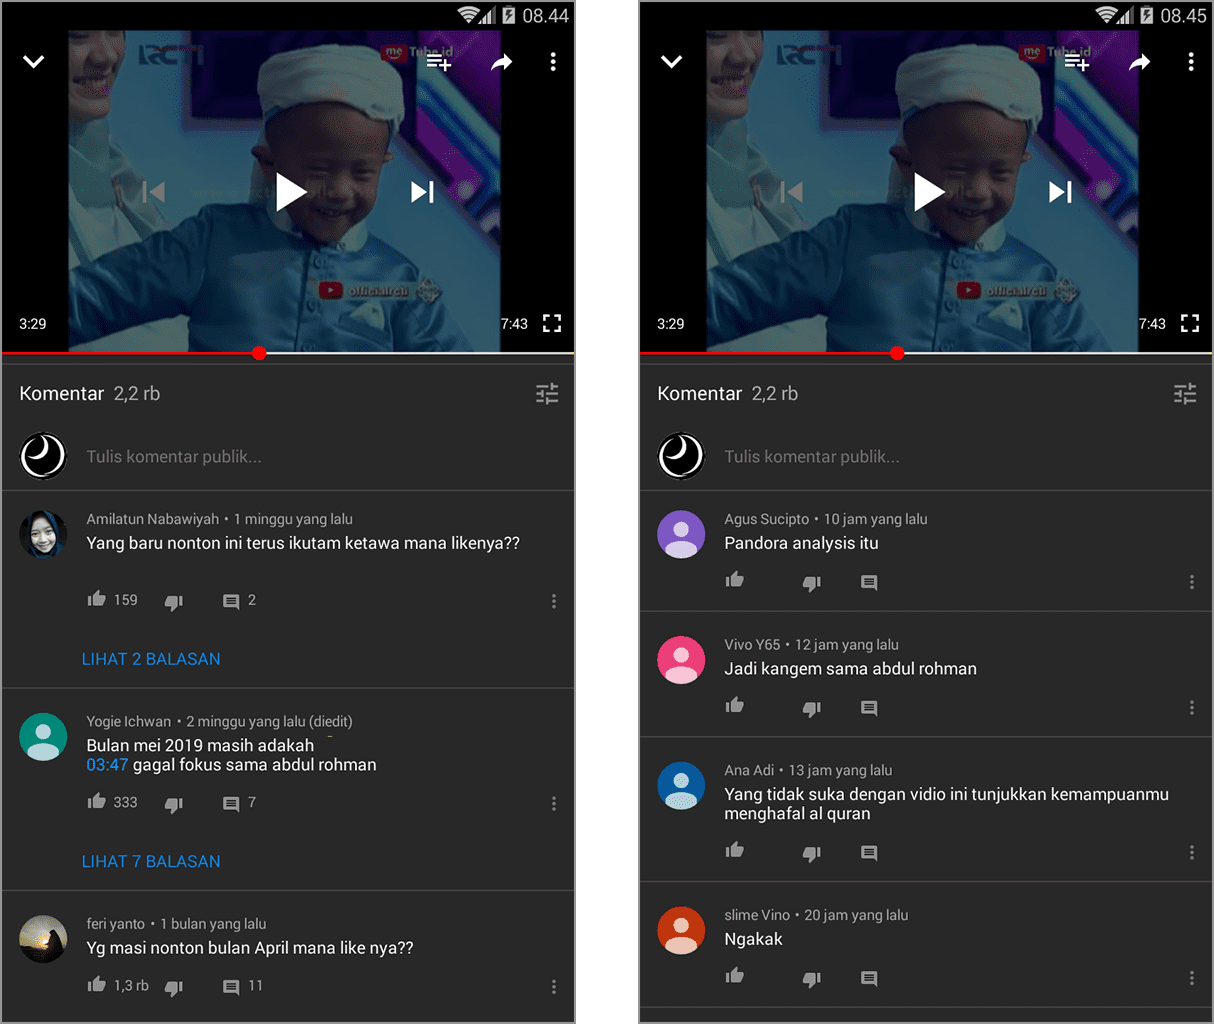This screenshot has height=1024, width=1214.
Task: Open the left video's overflow menu
Action: [553, 62]
